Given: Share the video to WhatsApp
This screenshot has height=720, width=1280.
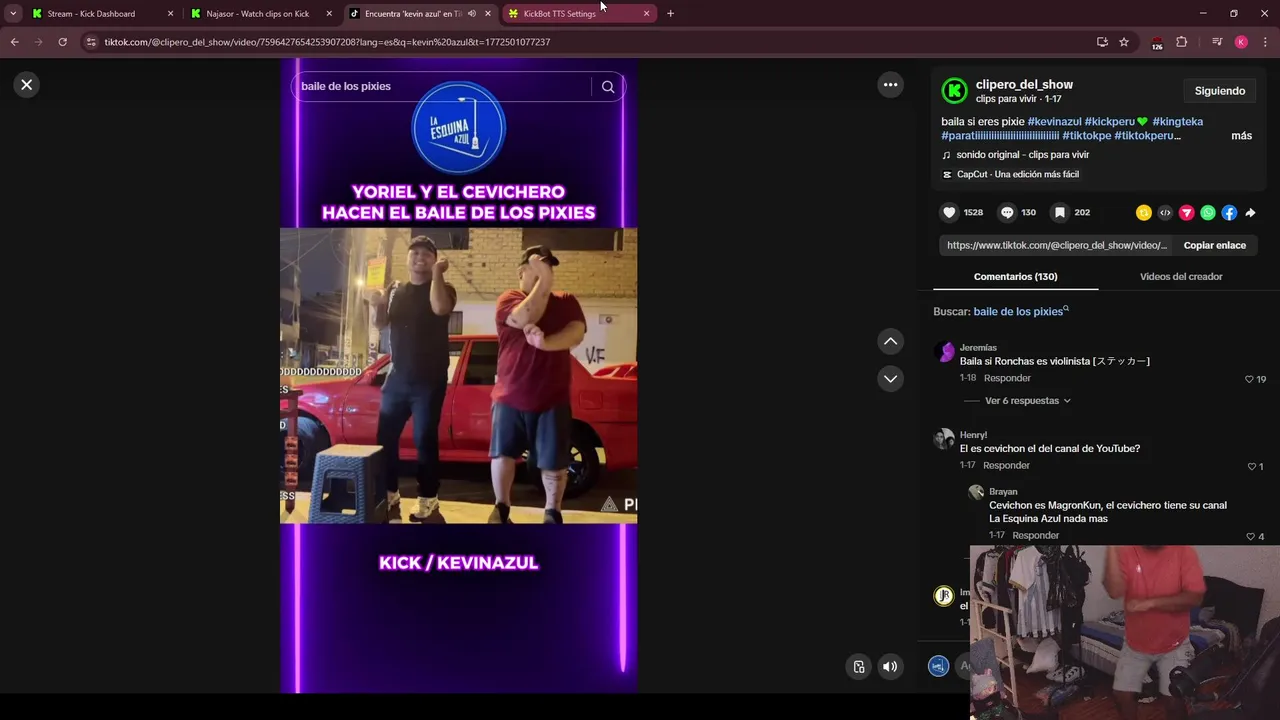Looking at the screenshot, I should coord(1208,213).
